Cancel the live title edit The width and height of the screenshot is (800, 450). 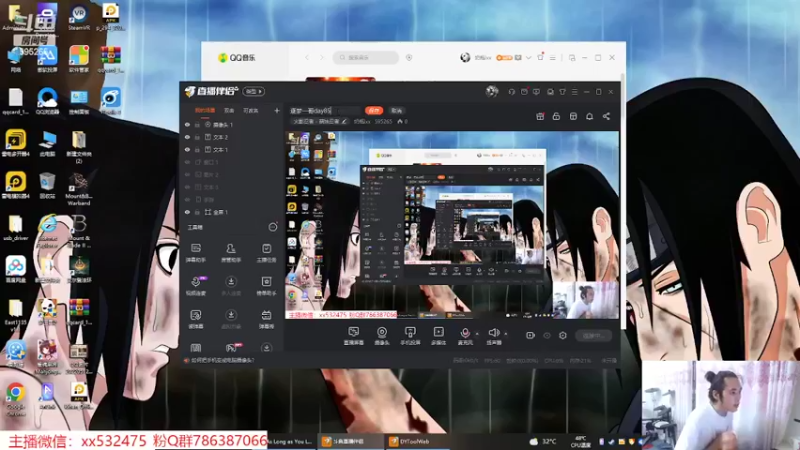tap(396, 110)
